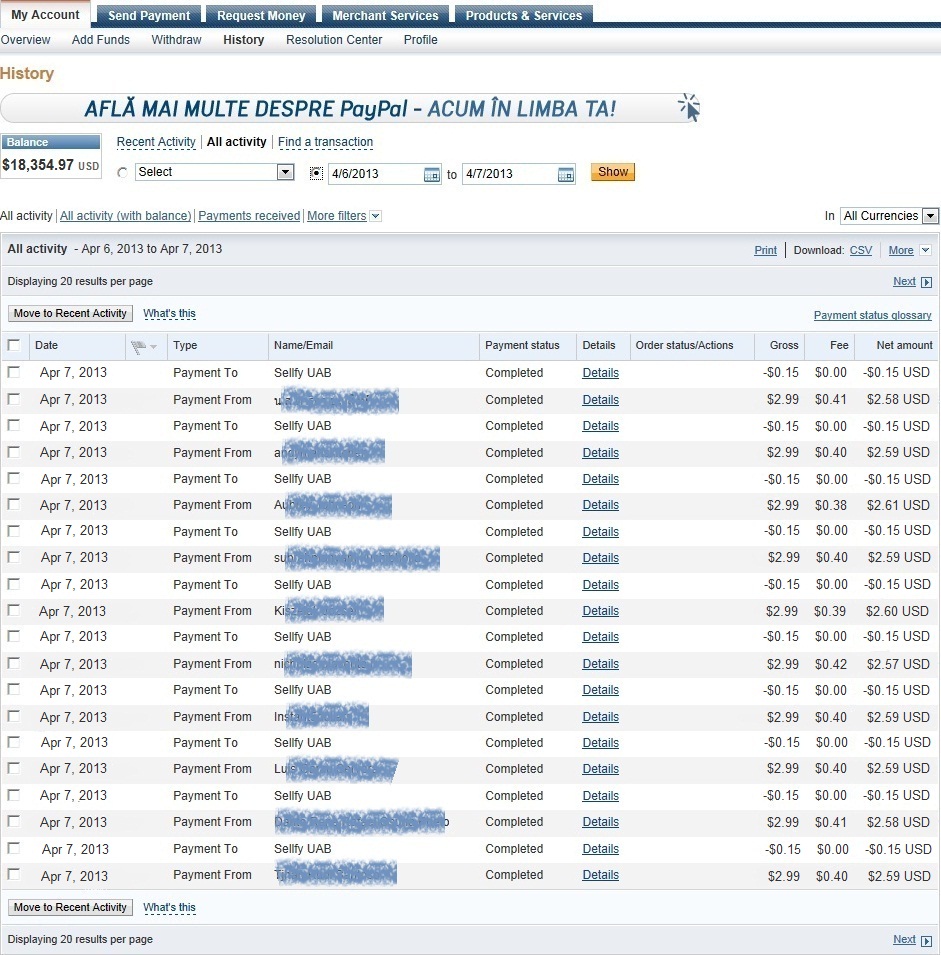Open the flag column sort arrow
This screenshot has width=941, height=955.
point(153,347)
